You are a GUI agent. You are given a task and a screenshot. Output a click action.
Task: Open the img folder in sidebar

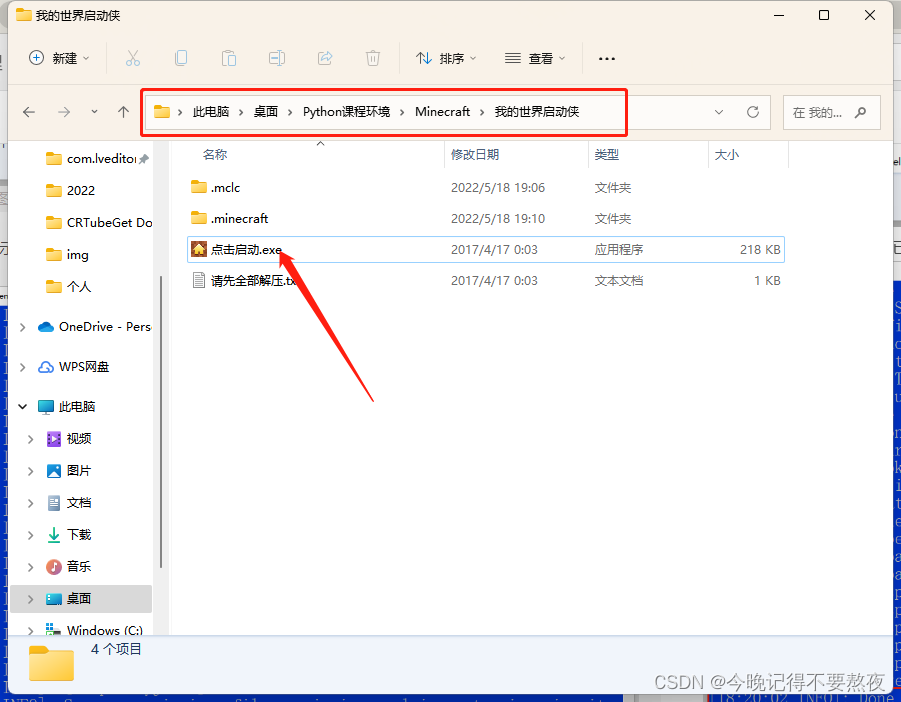tap(78, 255)
